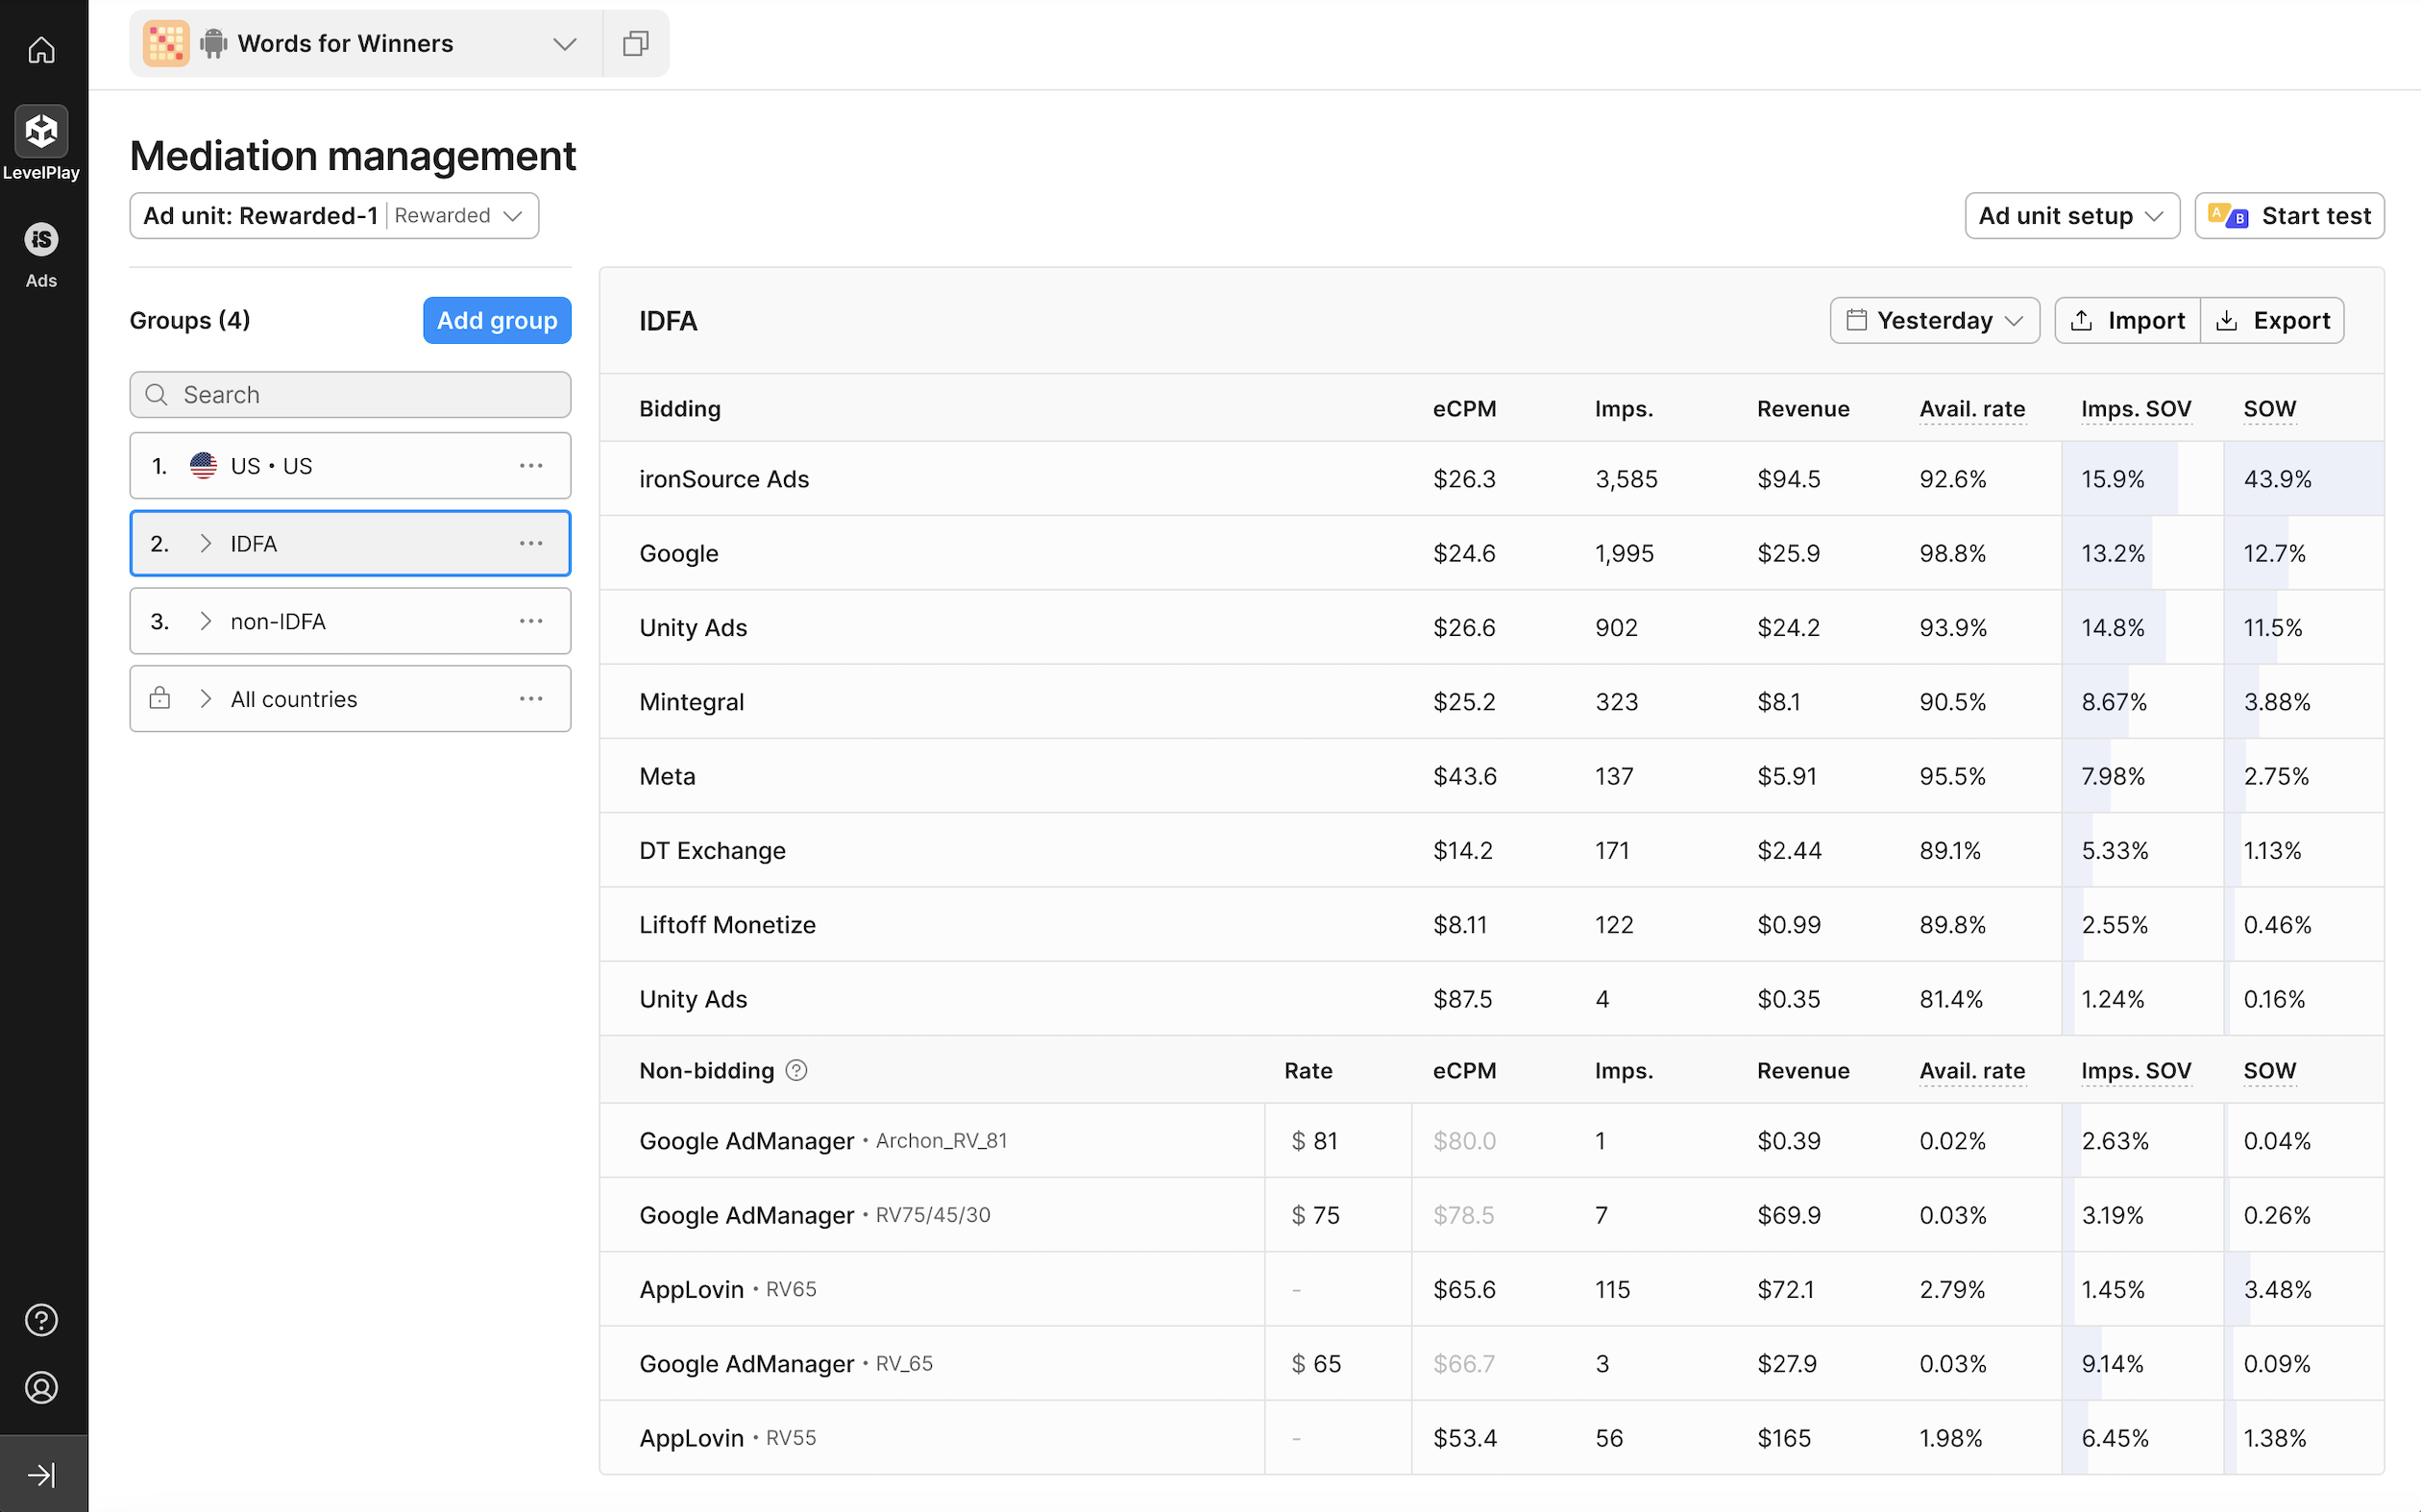Edit the $ 75 rate for RV75/45/30
This screenshot has width=2421, height=1512.
click(1338, 1215)
